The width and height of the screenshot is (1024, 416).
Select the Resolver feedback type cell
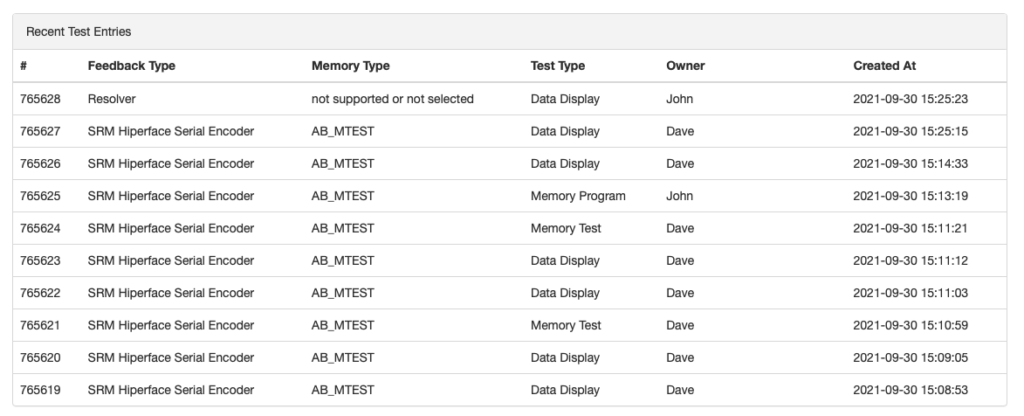(x=112, y=99)
